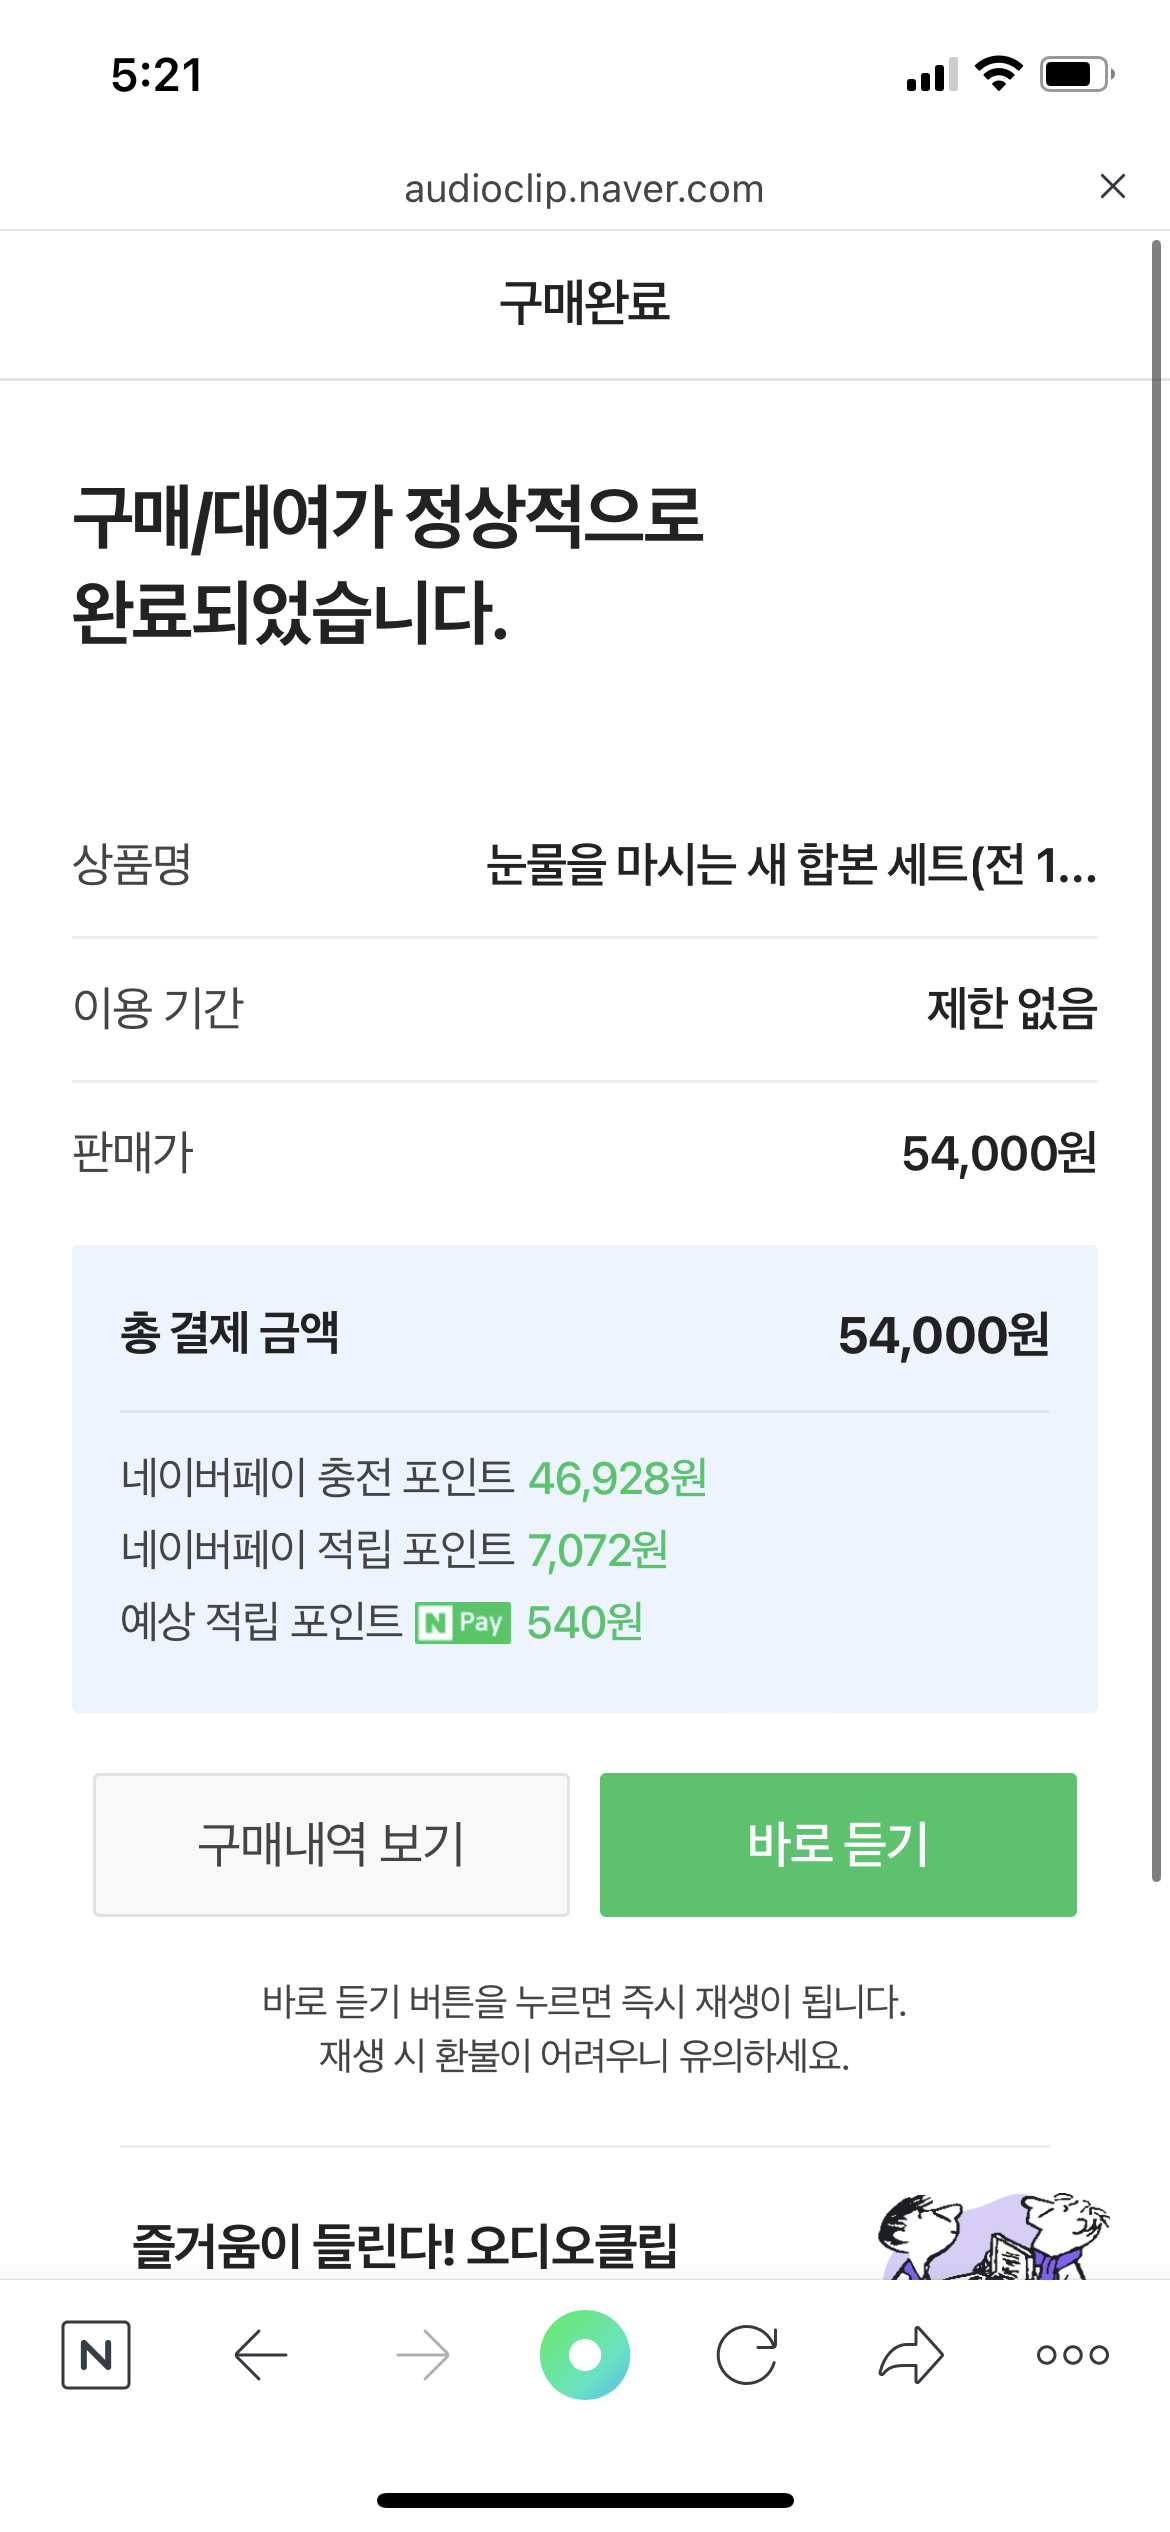This screenshot has width=1170, height=2532.
Task: Tap the Audioclip banner illustration
Action: 994,2238
